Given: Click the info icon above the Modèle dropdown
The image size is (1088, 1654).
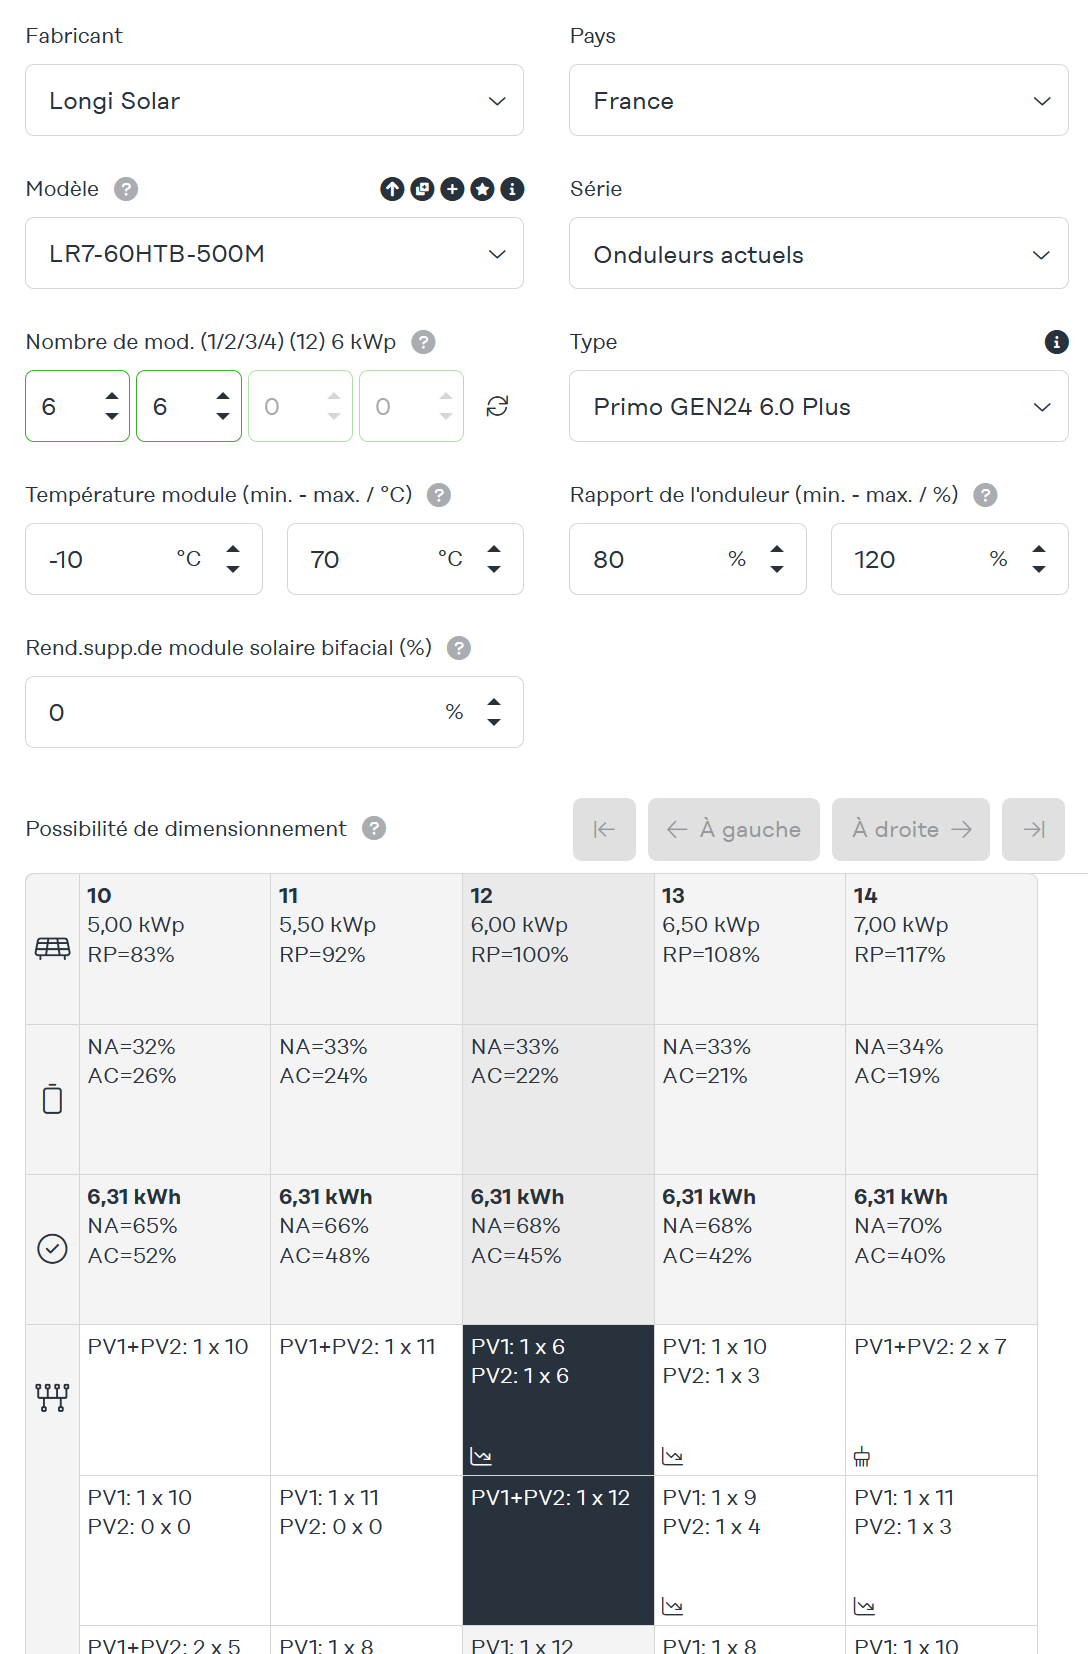Looking at the screenshot, I should [512, 189].
